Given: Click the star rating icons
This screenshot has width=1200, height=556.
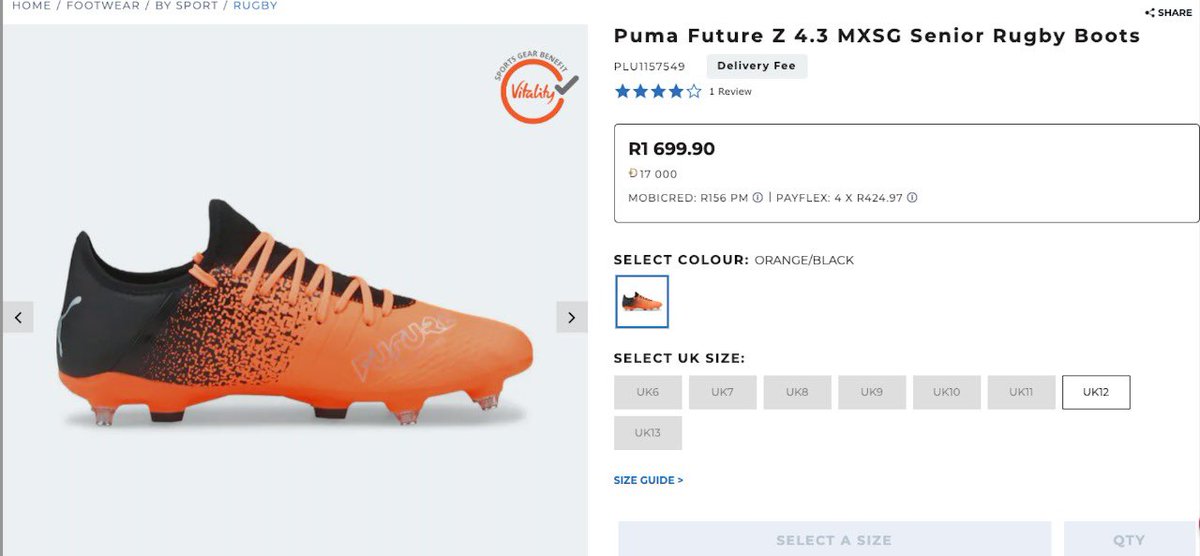Looking at the screenshot, I should point(658,91).
